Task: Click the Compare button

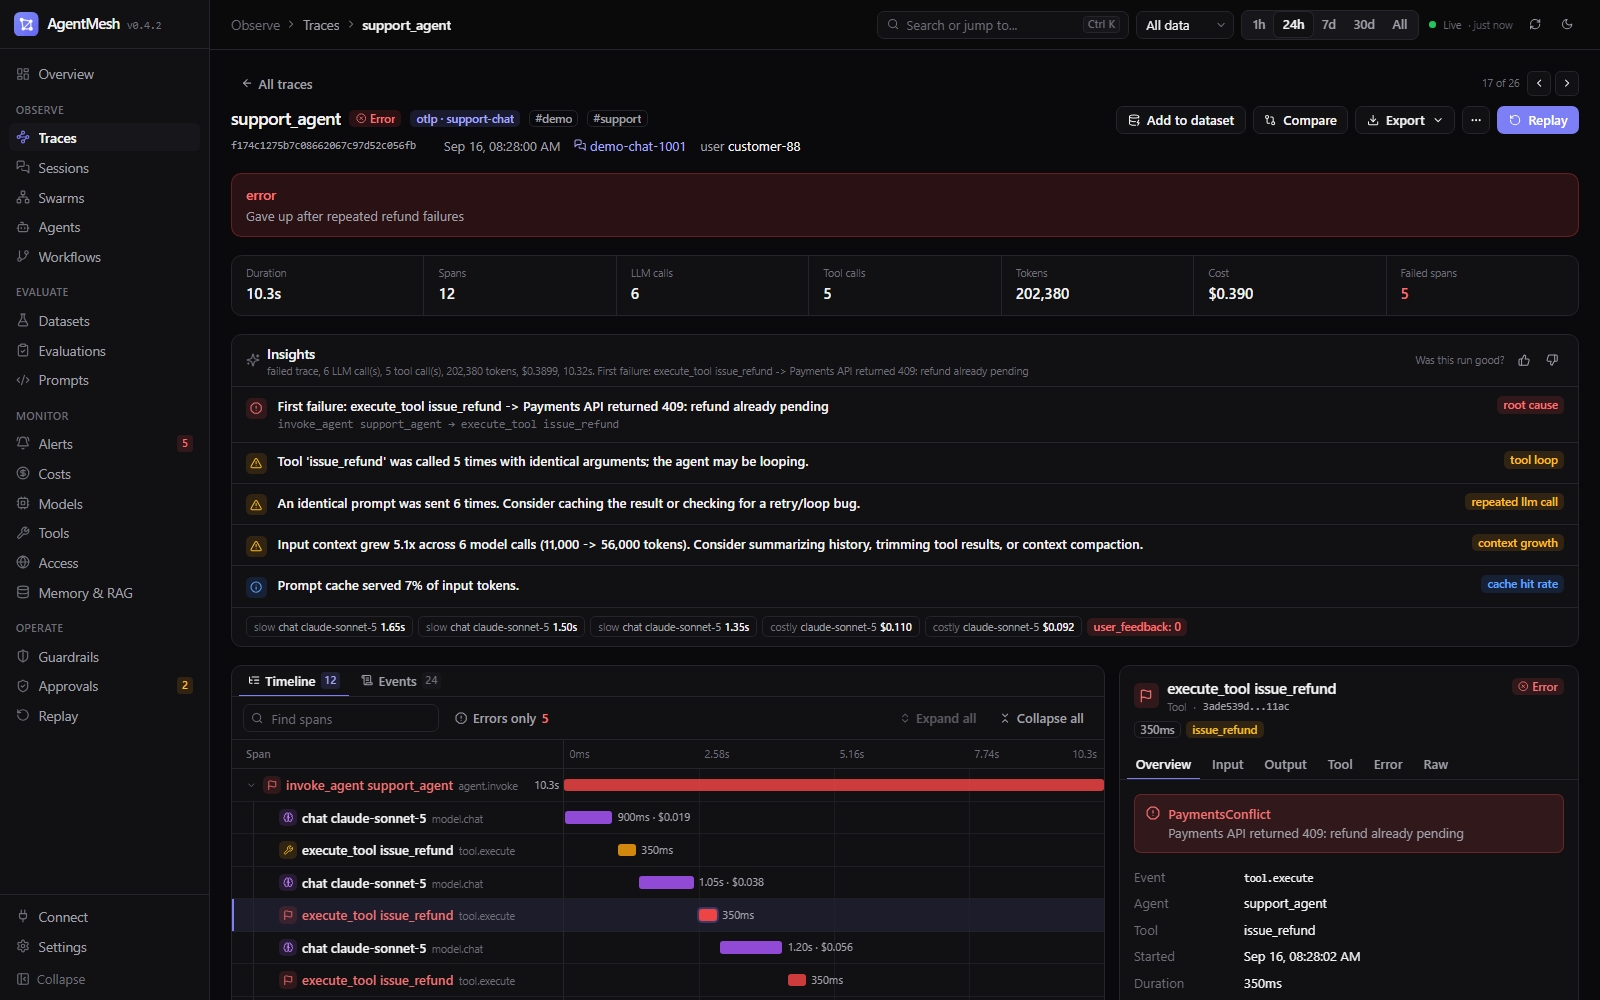Action: pyautogui.click(x=1300, y=120)
